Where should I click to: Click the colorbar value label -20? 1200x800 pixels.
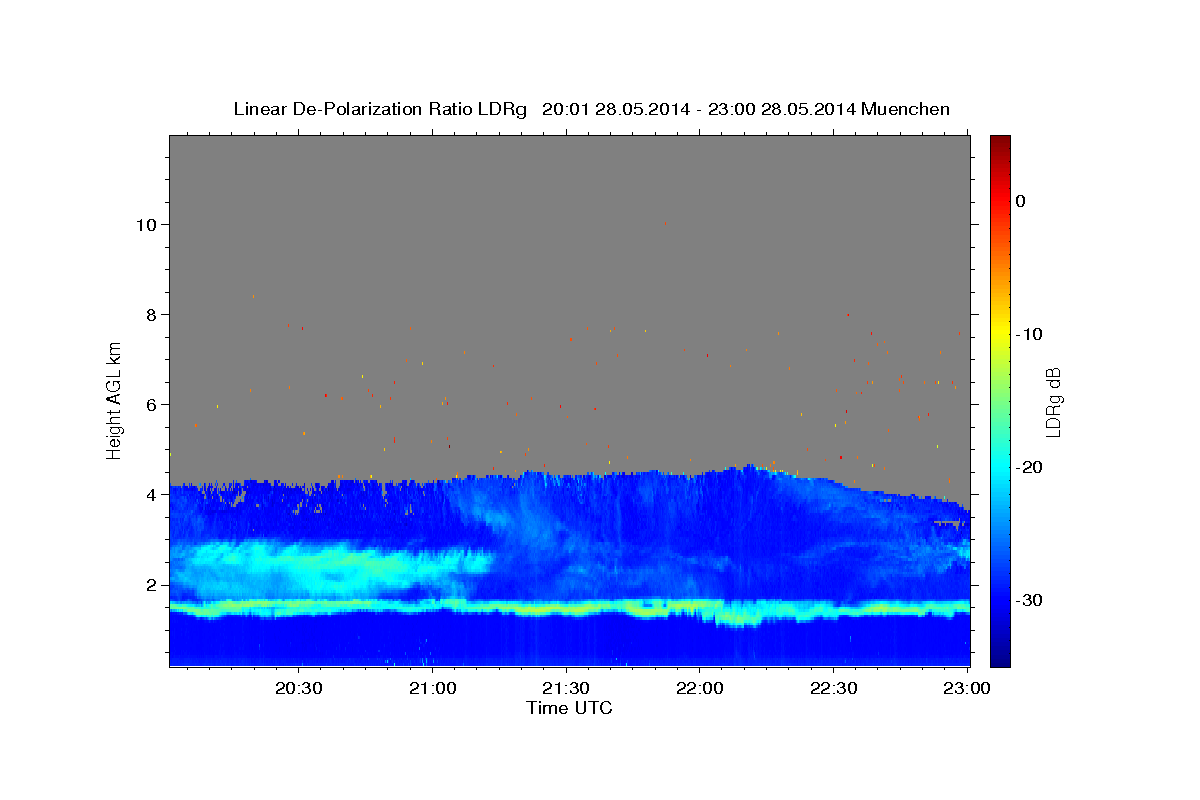(1029, 467)
